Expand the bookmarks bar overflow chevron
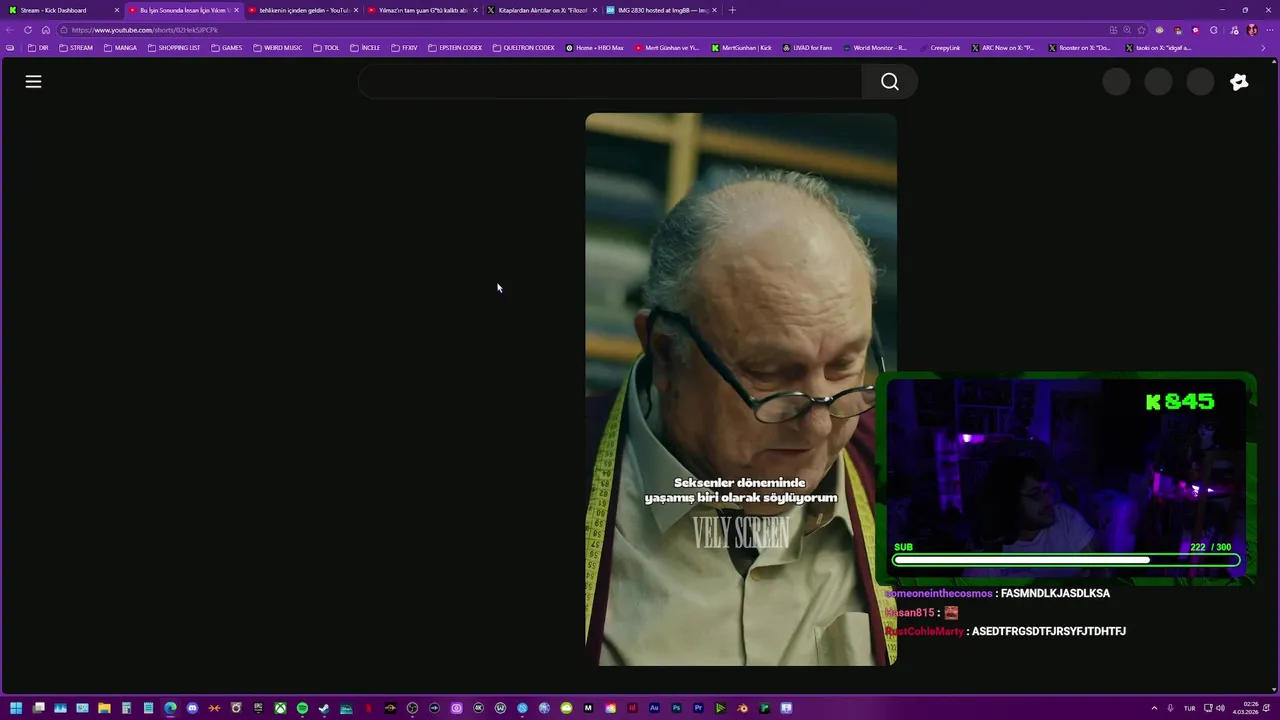1280x720 pixels. [1263, 48]
